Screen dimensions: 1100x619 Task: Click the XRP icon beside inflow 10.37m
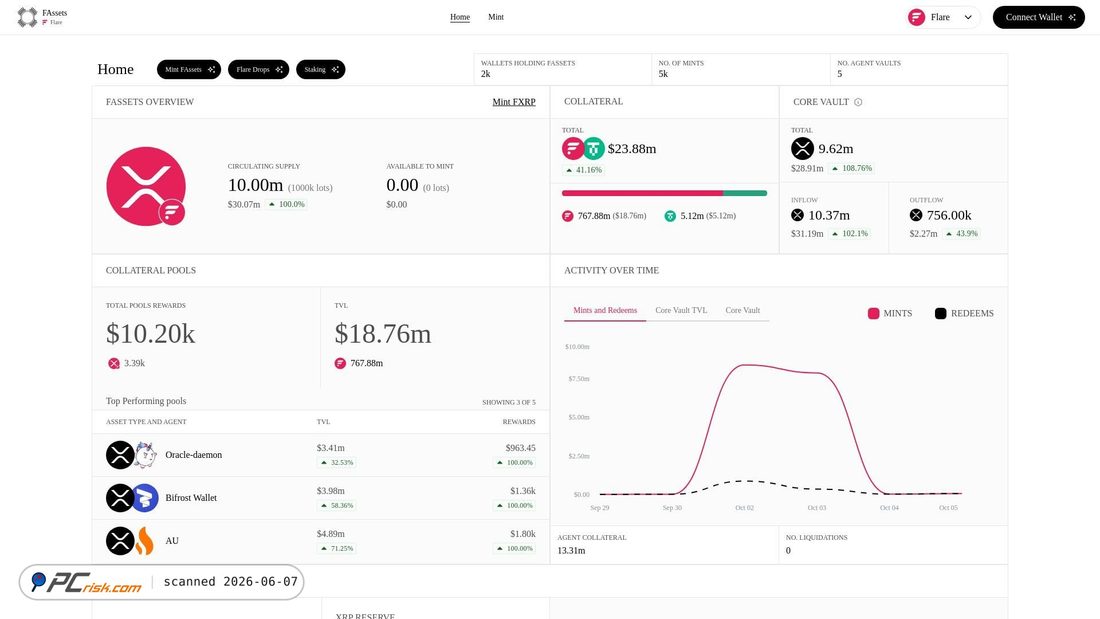pos(797,215)
